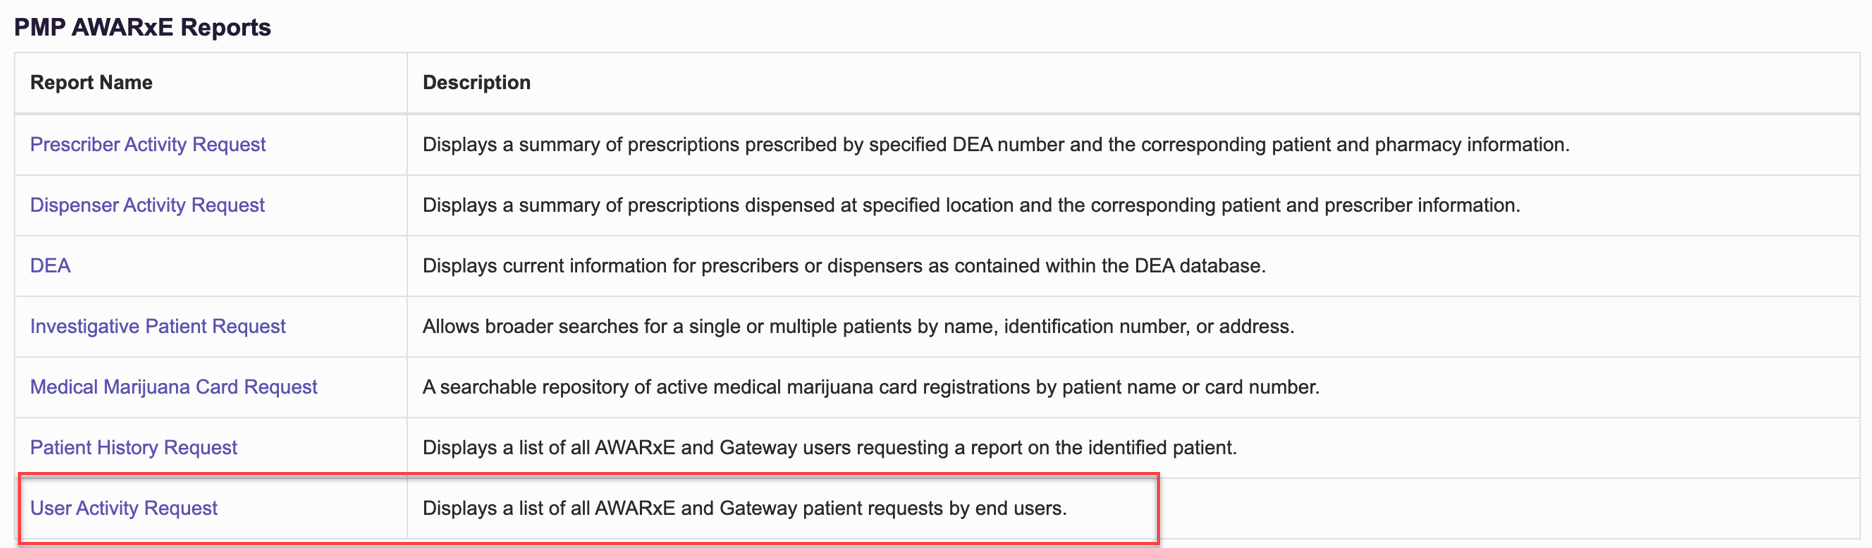The height and width of the screenshot is (548, 1872).
Task: Click the medical marijuana card description text
Action: [871, 387]
